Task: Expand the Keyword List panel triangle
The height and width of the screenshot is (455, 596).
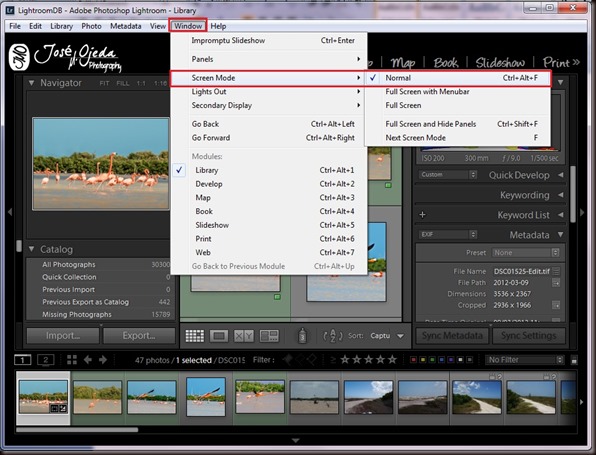Action: point(561,215)
